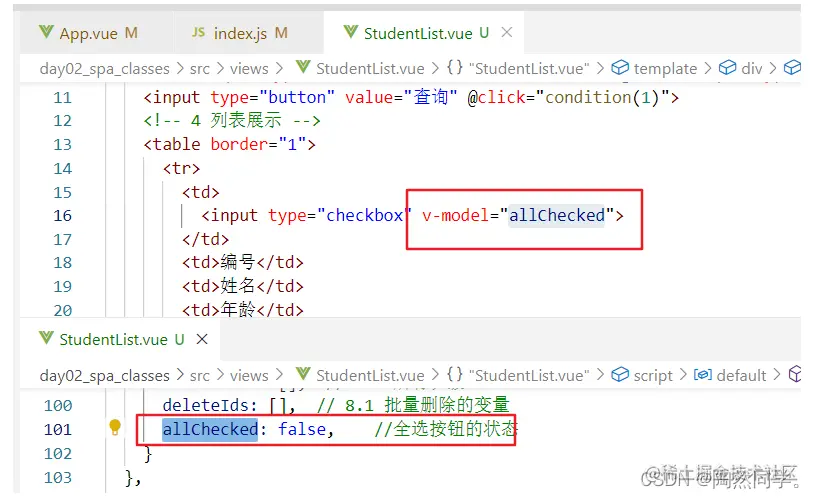Screen dimensions: 814x499
Task: Click line number 18 in gutter
Action: pyautogui.click(x=62, y=263)
